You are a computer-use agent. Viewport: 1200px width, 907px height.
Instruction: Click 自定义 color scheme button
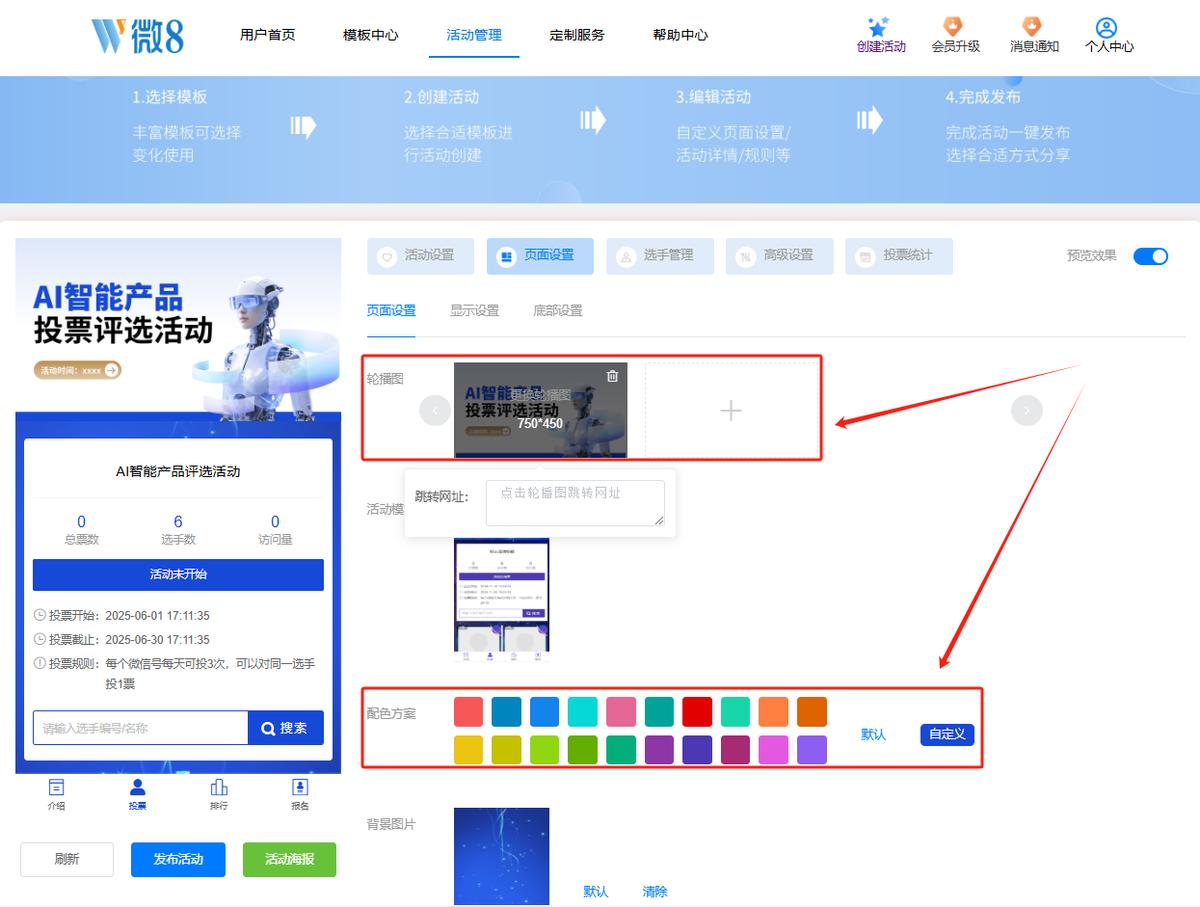(x=947, y=734)
